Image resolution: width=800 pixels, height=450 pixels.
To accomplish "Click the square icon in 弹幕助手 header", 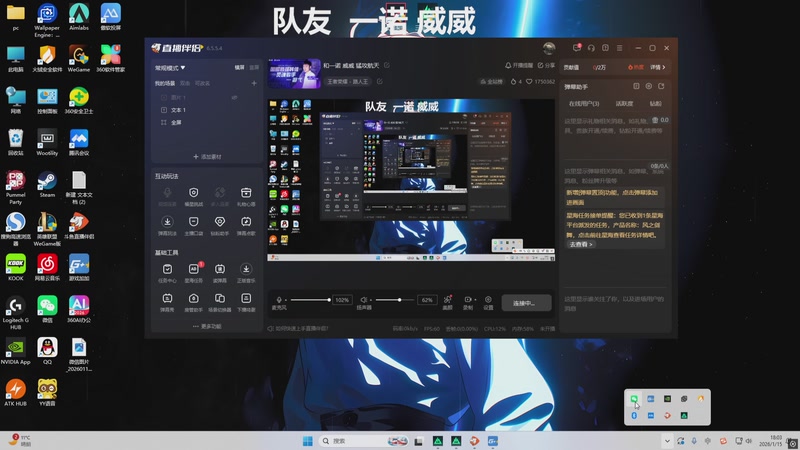I will point(636,86).
